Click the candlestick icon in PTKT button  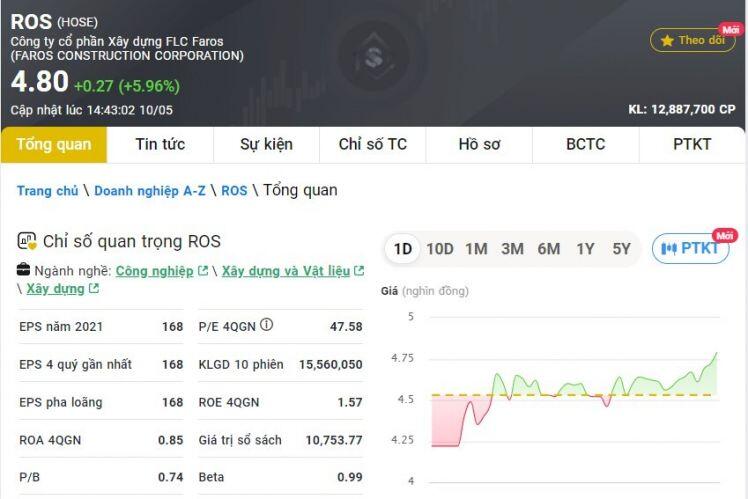click(x=669, y=249)
